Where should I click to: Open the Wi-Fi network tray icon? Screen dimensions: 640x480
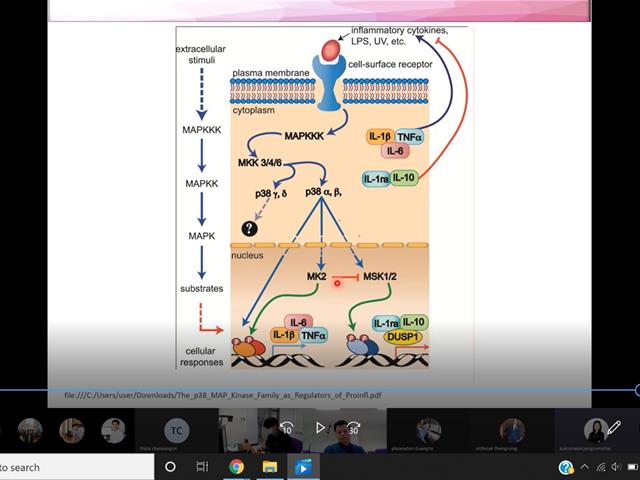(x=601, y=467)
